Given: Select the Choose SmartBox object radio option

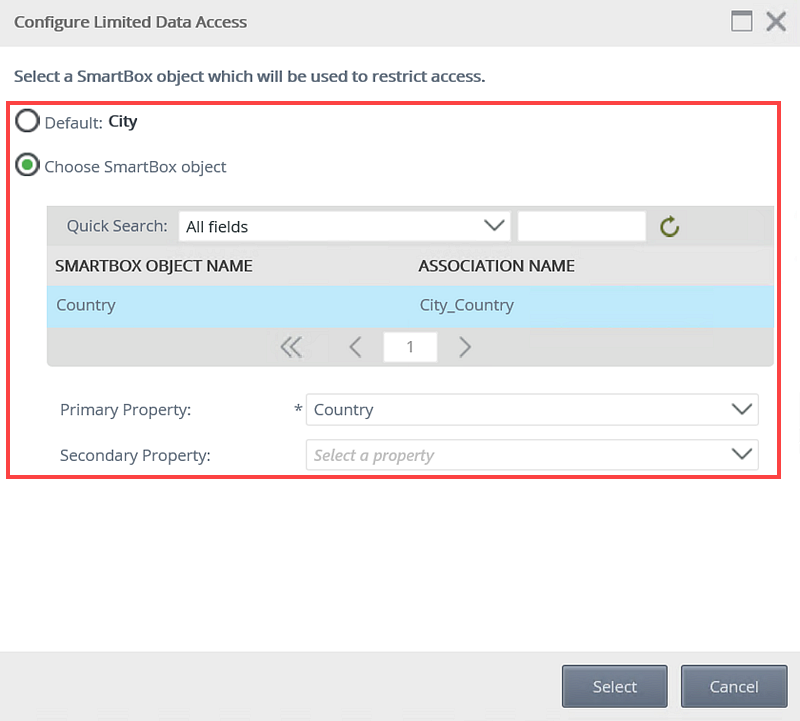Looking at the screenshot, I should (x=27, y=165).
